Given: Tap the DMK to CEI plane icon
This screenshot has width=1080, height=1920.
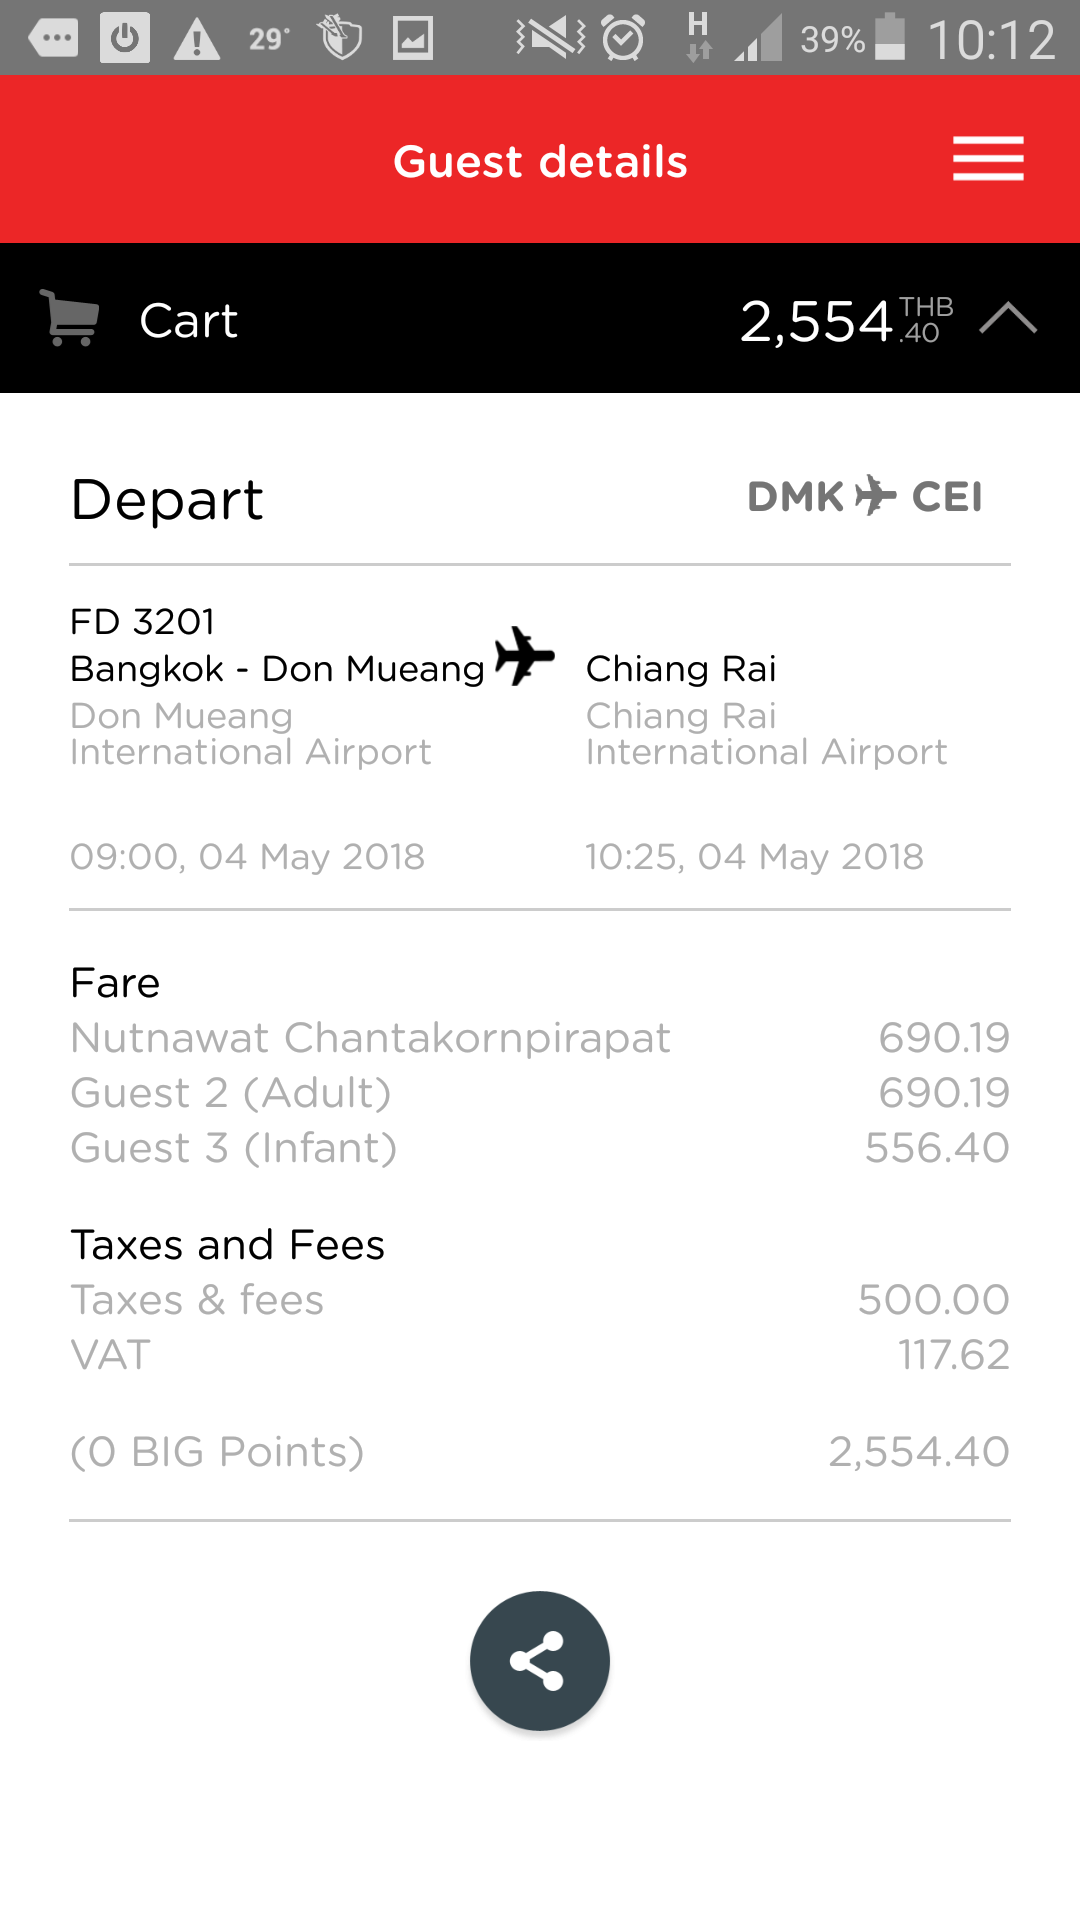Looking at the screenshot, I should [876, 496].
